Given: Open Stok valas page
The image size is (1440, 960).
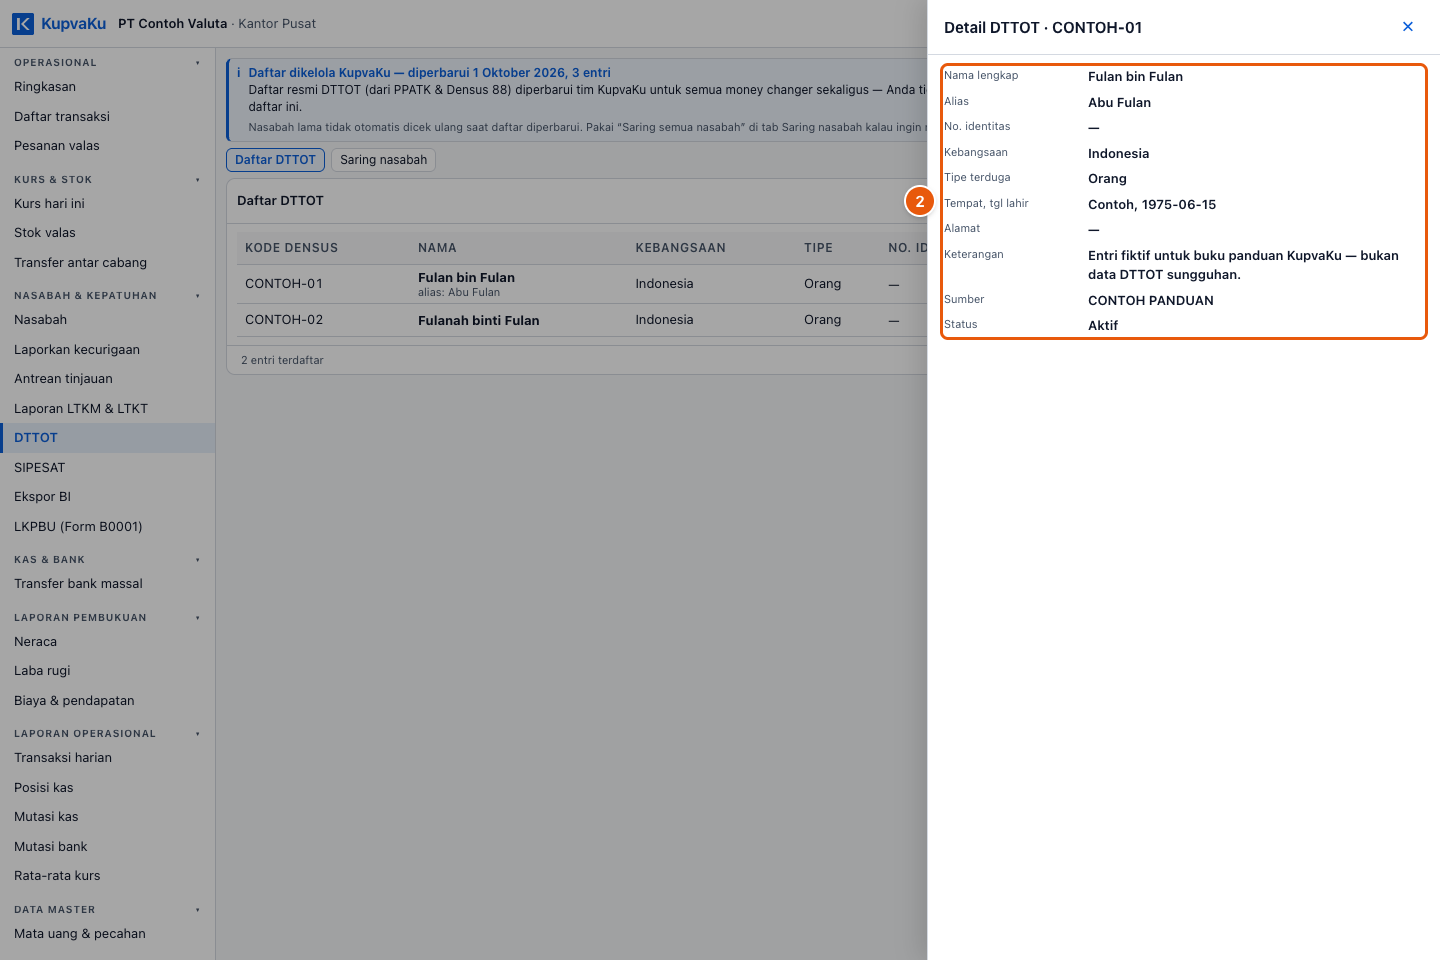Looking at the screenshot, I should 107,233.
